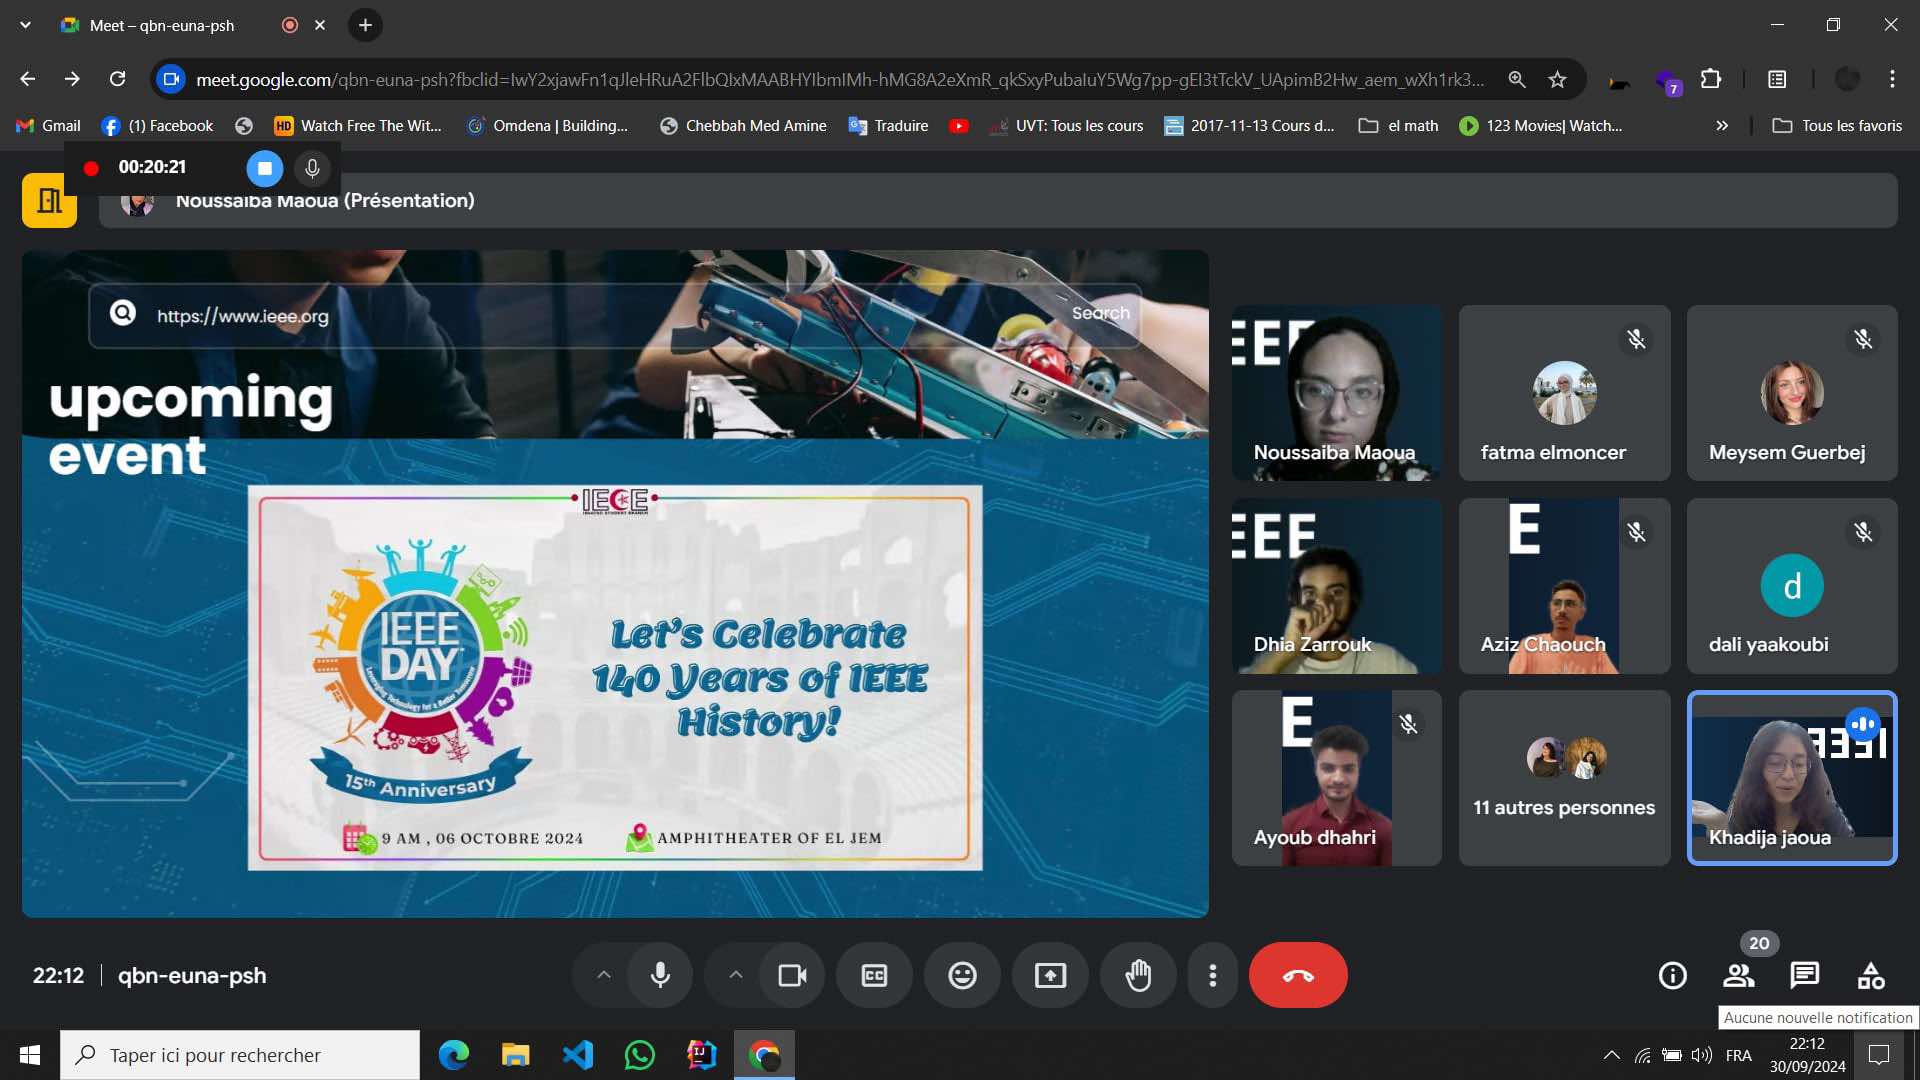Viewport: 1920px width, 1080px height.
Task: Open File Explorer from the taskbar
Action: pos(515,1055)
